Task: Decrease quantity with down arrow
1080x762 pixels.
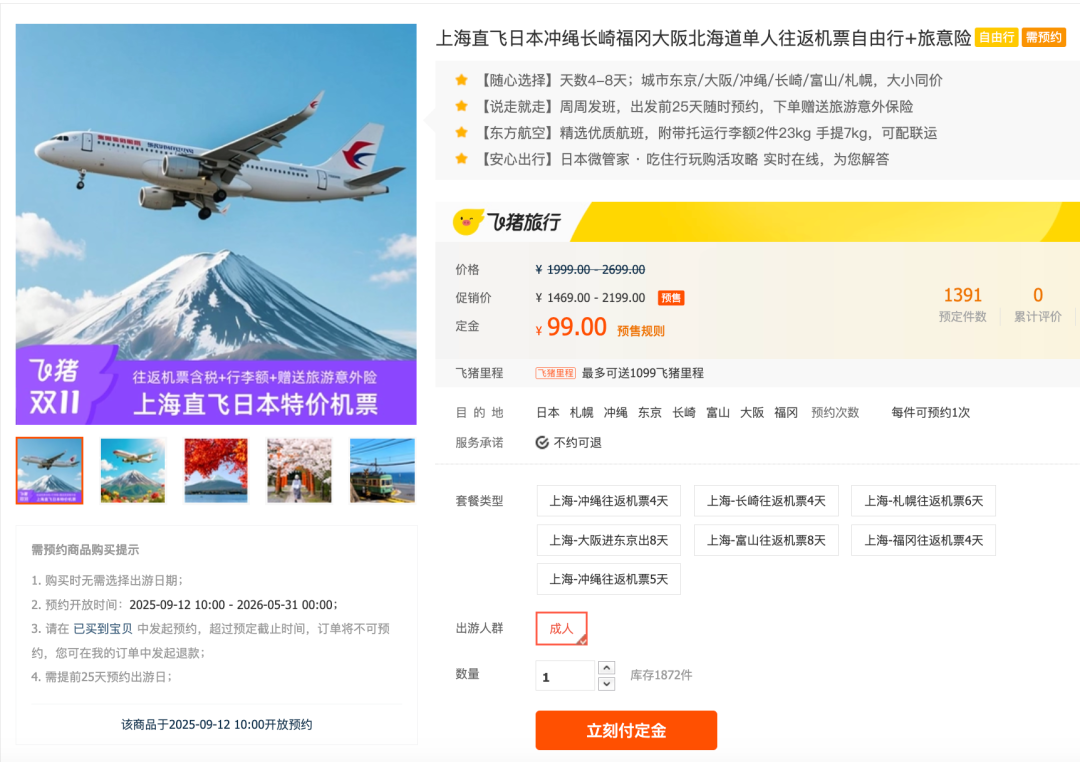Action: 606,683
